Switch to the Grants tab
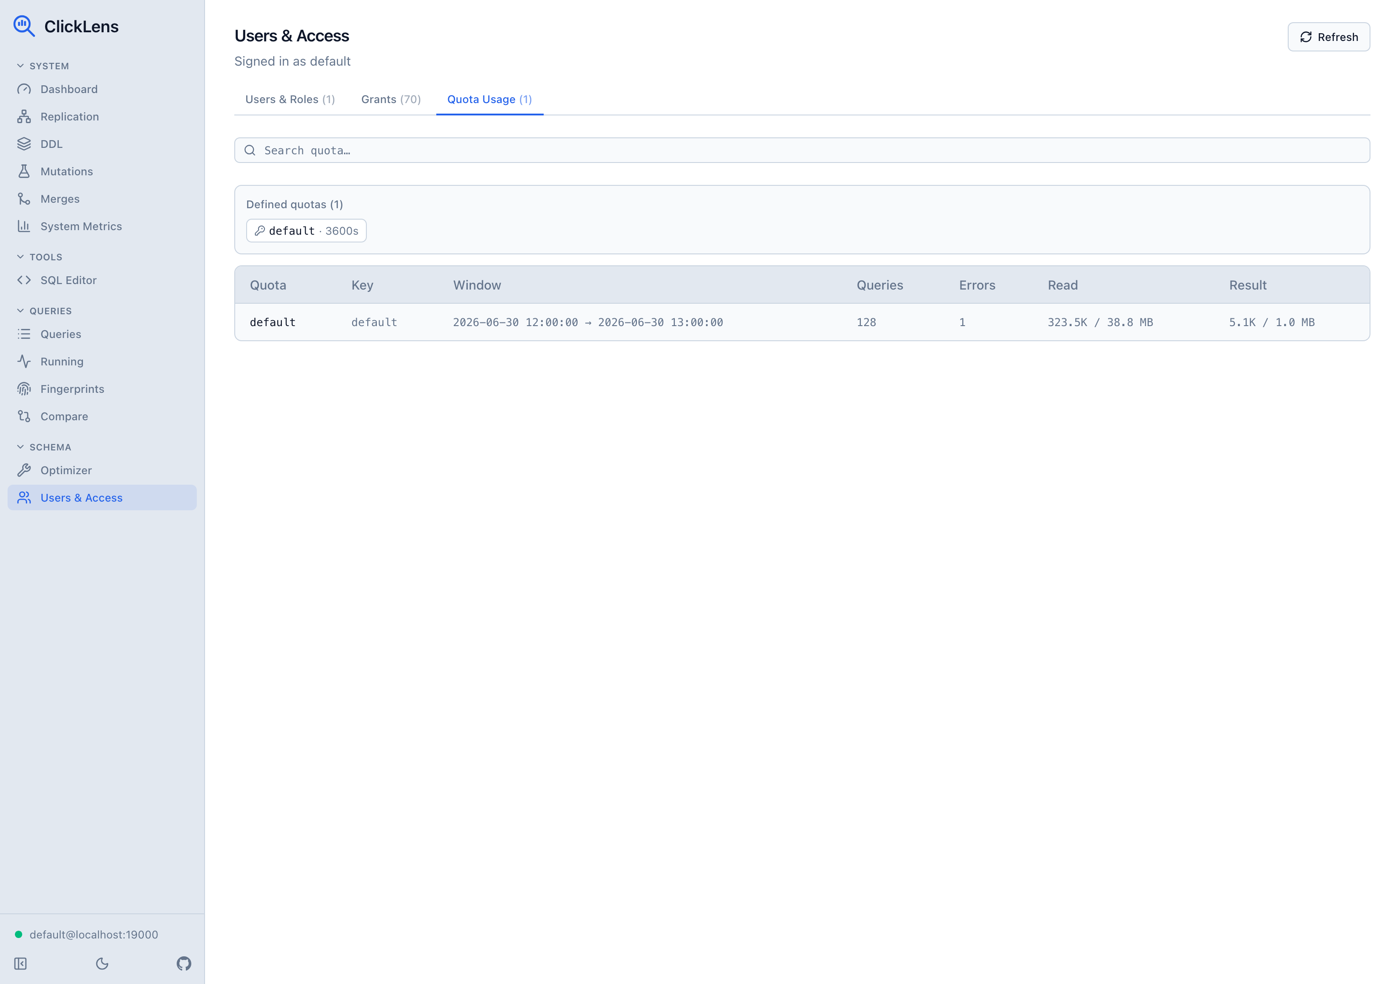Image resolution: width=1400 pixels, height=984 pixels. (391, 99)
